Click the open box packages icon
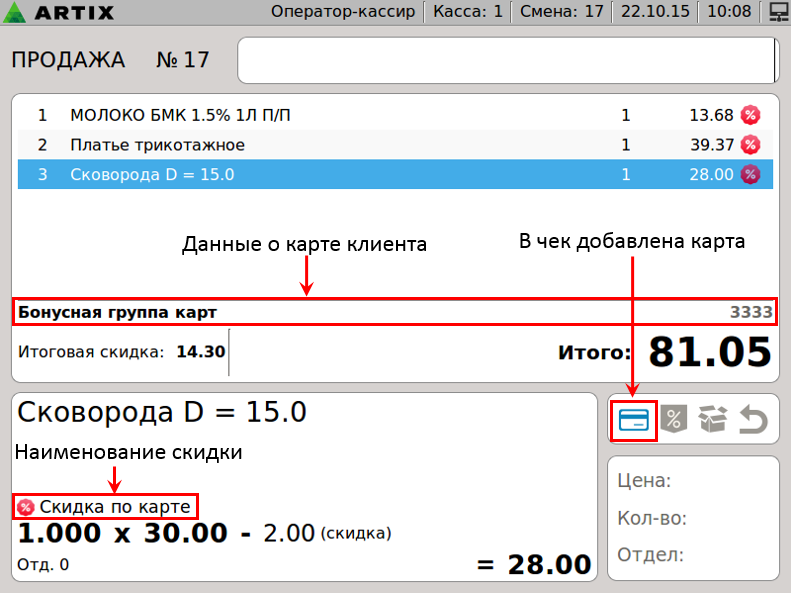 pyautogui.click(x=713, y=419)
